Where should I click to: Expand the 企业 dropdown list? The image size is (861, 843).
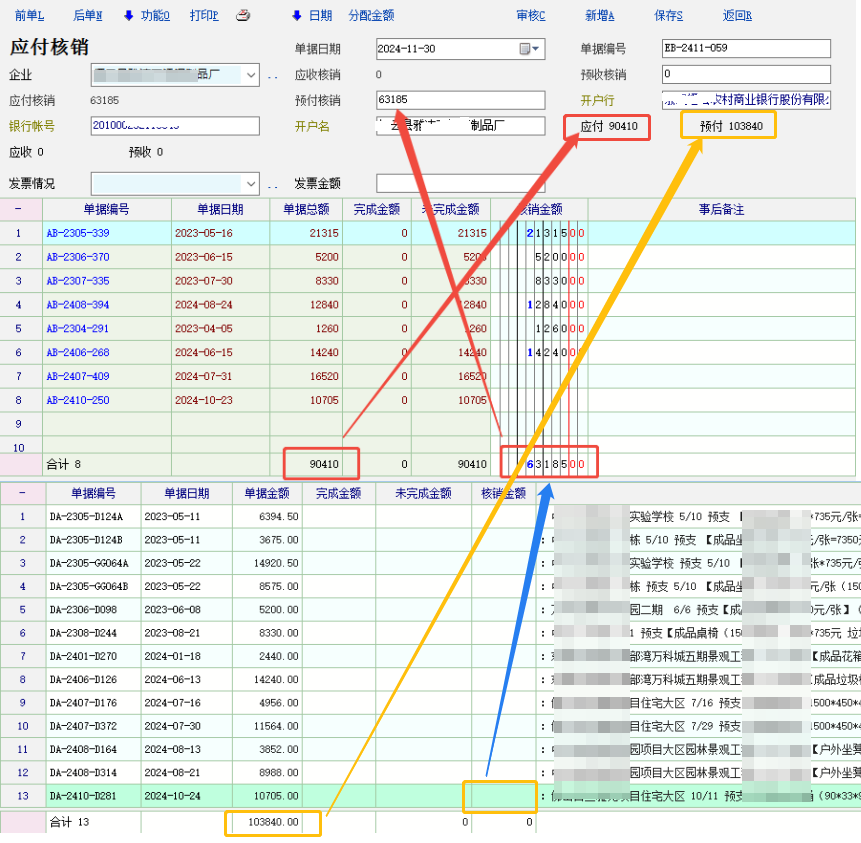250,75
